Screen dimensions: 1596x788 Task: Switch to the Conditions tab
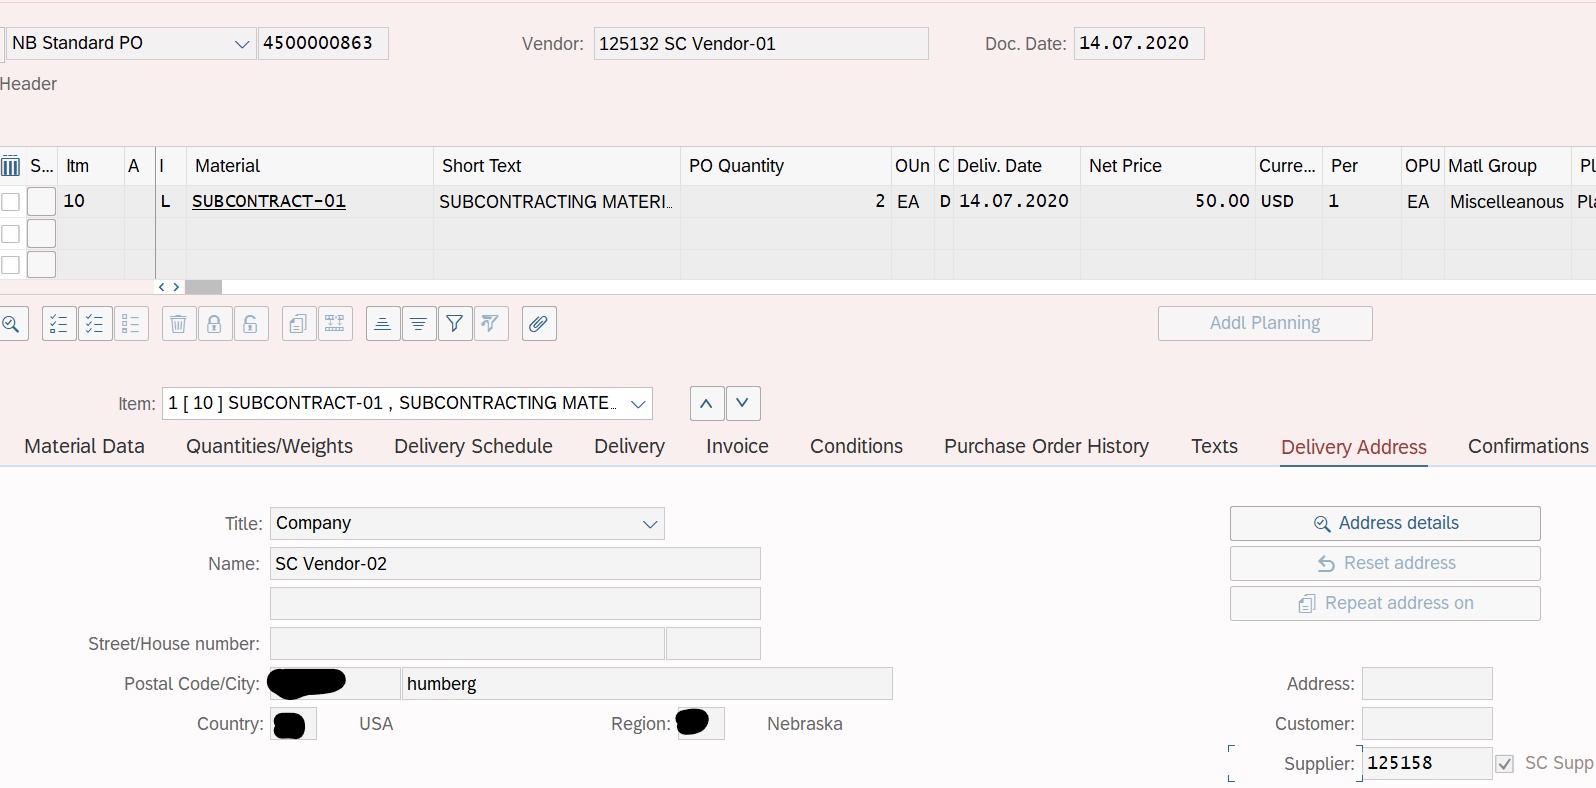(x=856, y=446)
